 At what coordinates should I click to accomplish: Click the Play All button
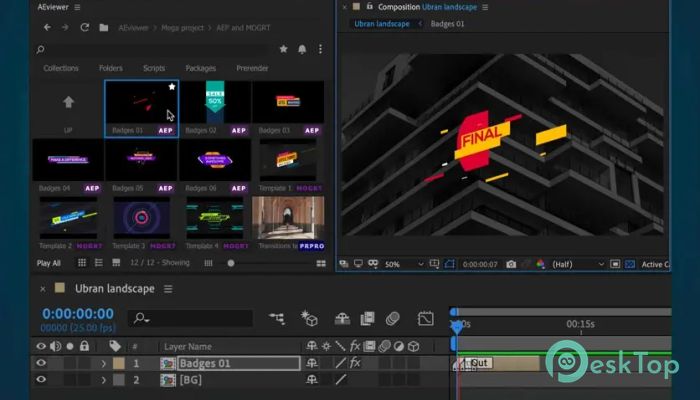tap(49, 263)
